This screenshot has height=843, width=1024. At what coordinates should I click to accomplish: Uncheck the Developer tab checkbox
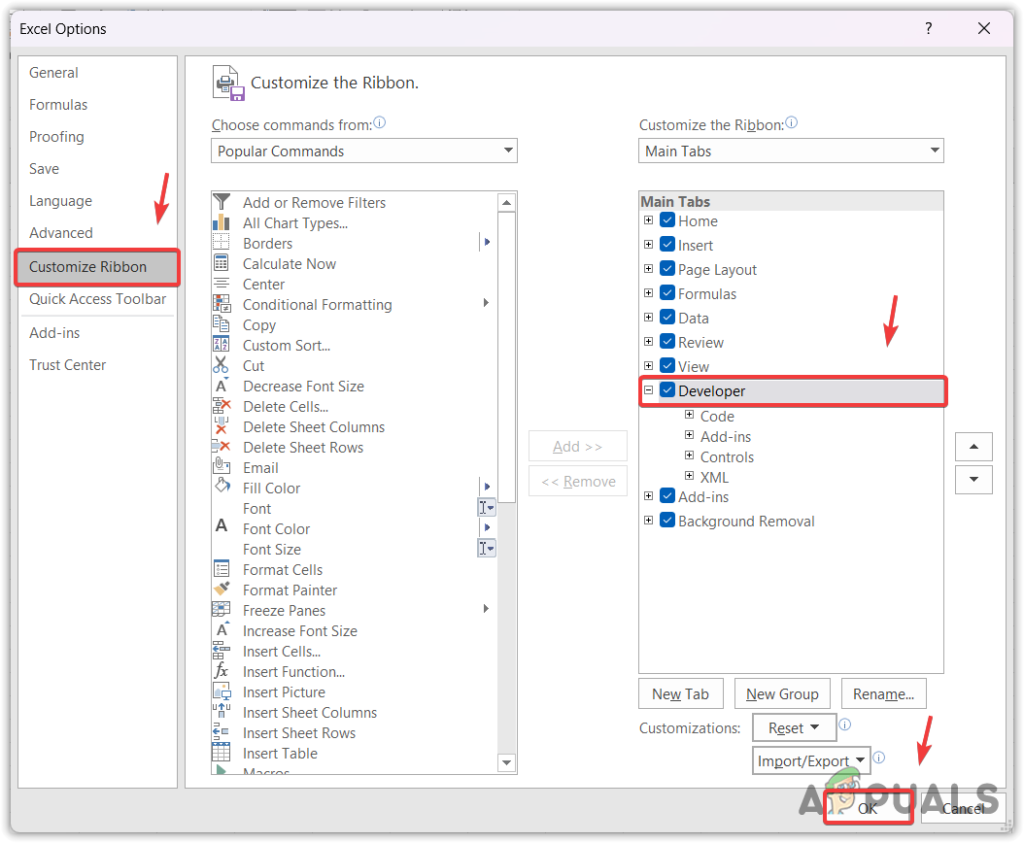666,391
